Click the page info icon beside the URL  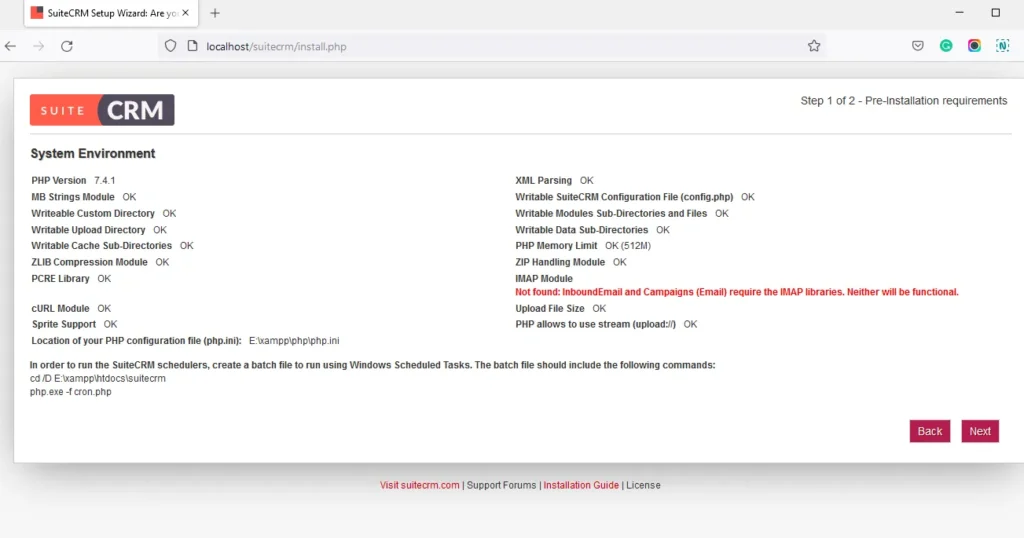click(192, 46)
